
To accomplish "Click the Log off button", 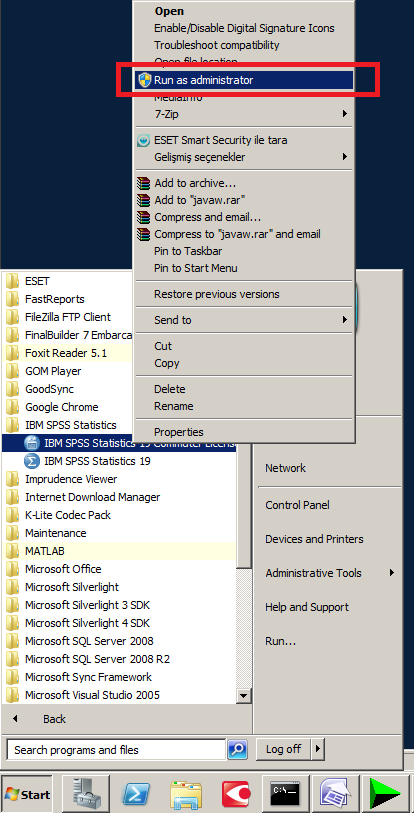I will point(283,749).
